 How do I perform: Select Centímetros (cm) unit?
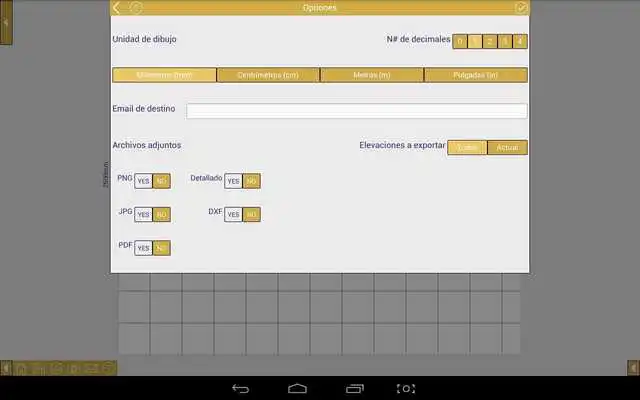pos(268,75)
